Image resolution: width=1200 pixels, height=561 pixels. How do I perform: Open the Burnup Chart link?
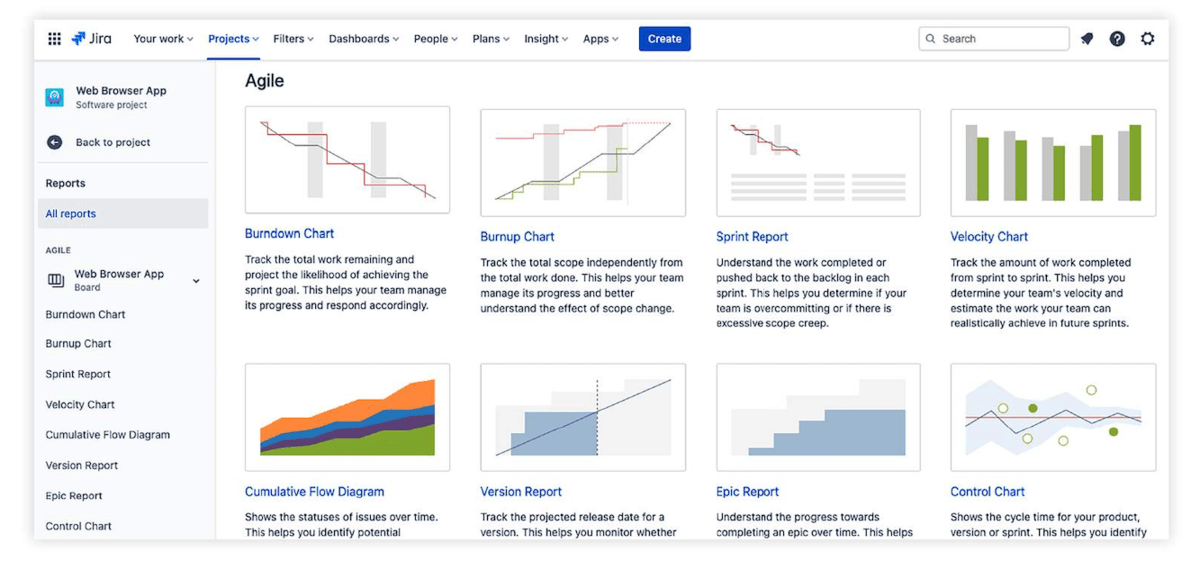tap(517, 237)
